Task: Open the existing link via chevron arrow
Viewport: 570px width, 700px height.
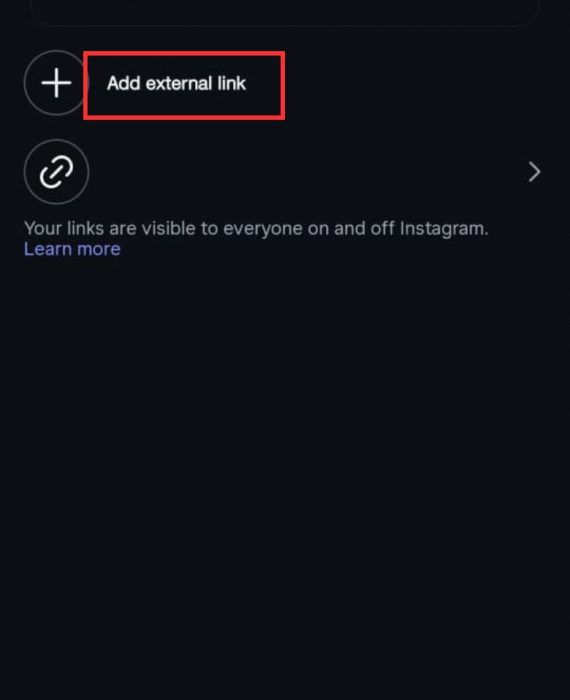Action: (x=534, y=172)
